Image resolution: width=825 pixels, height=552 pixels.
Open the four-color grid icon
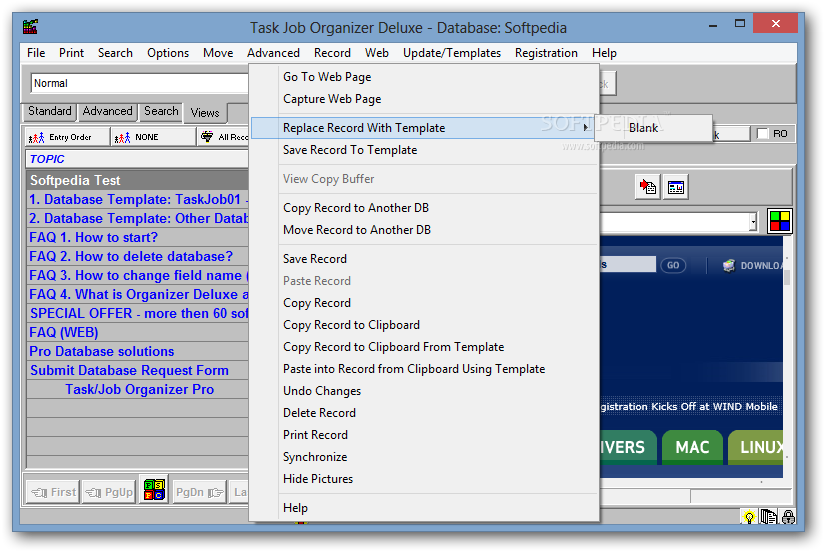[780, 221]
